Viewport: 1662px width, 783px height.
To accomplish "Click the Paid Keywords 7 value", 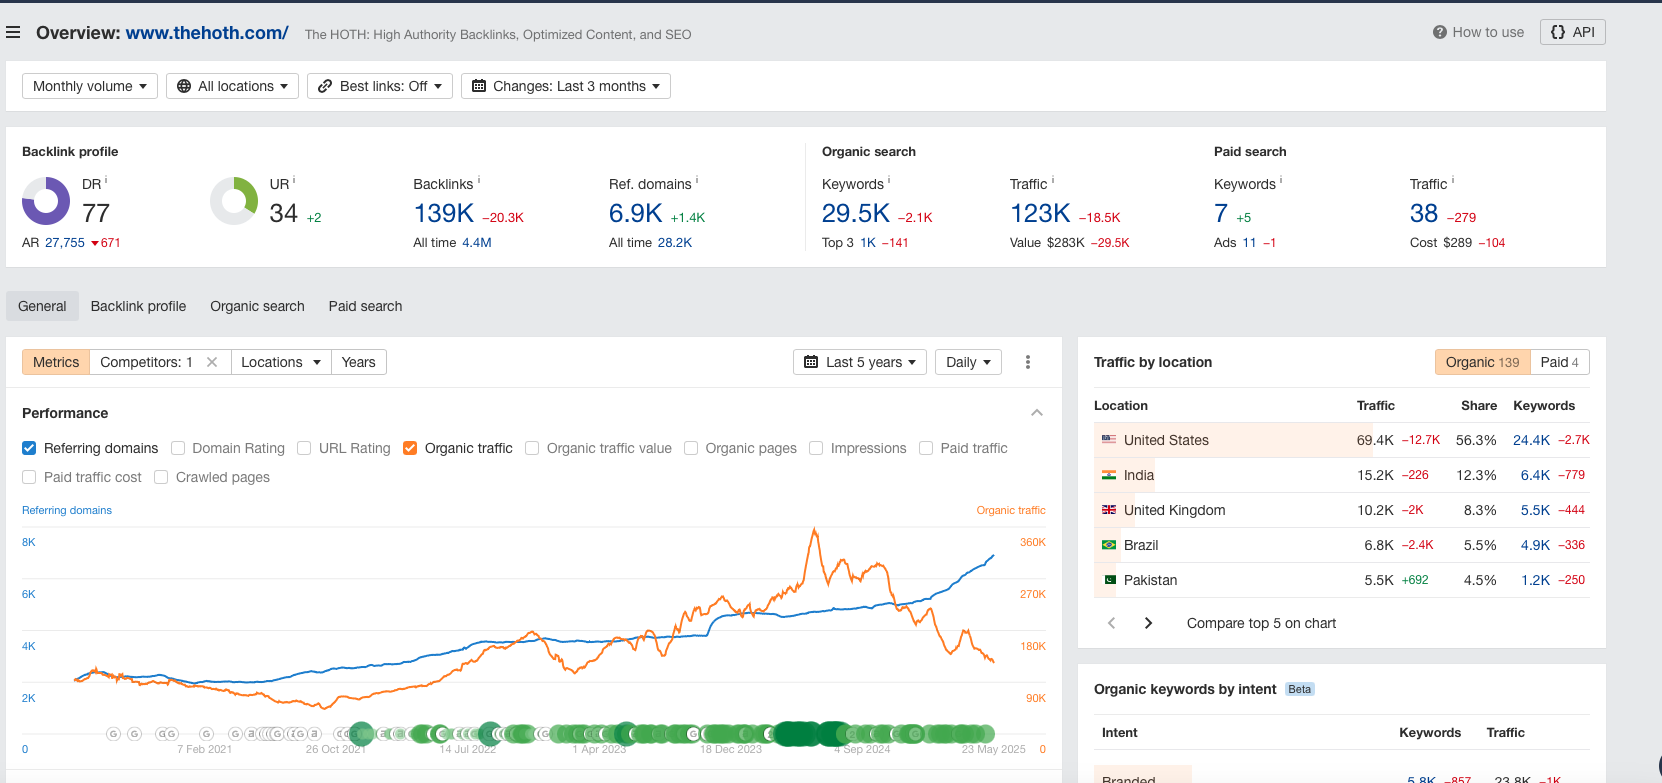I will tap(1221, 213).
